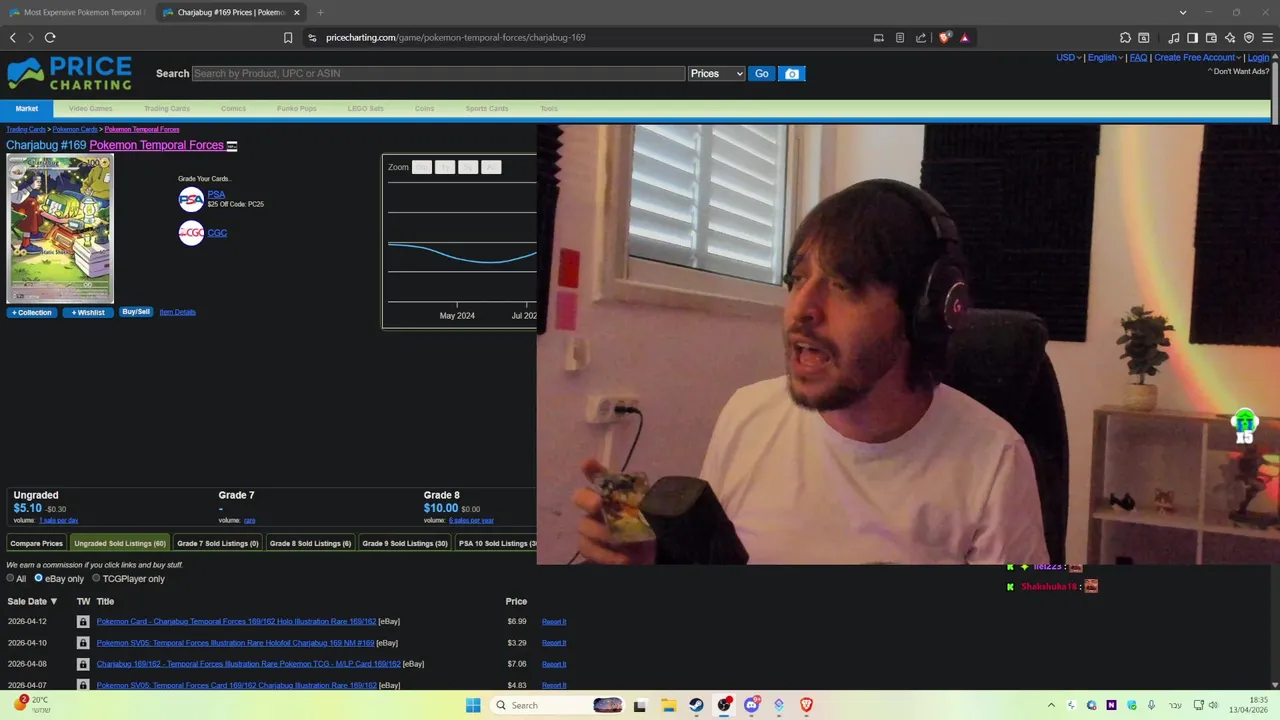Image resolution: width=1280 pixels, height=720 pixels.
Task: Open the Market navigation tab
Action: coord(27,108)
